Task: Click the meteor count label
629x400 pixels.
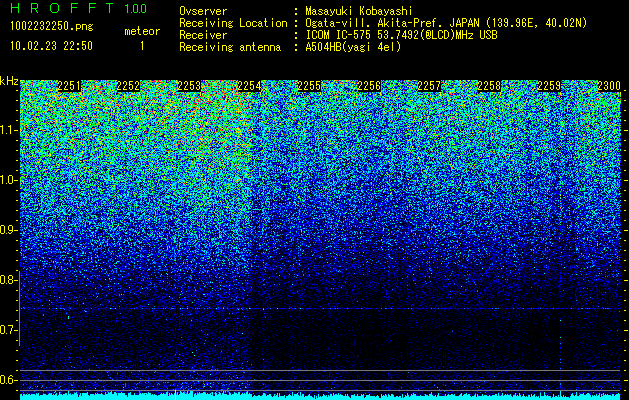Action: click(142, 31)
